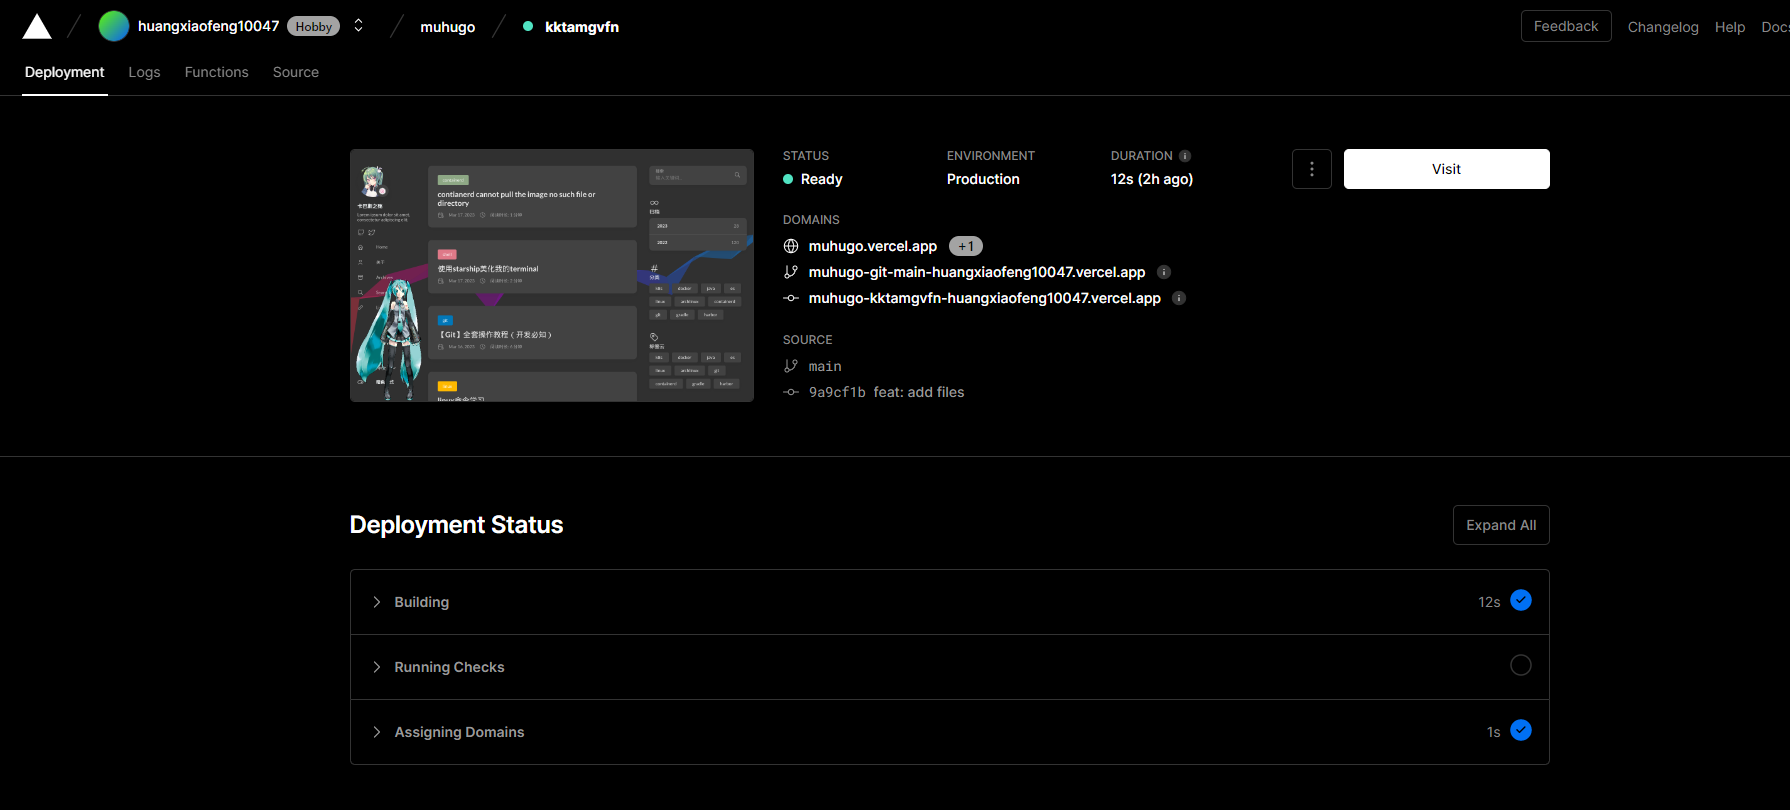Click the Vercel triangle logo
The height and width of the screenshot is (810, 1790).
(37, 27)
